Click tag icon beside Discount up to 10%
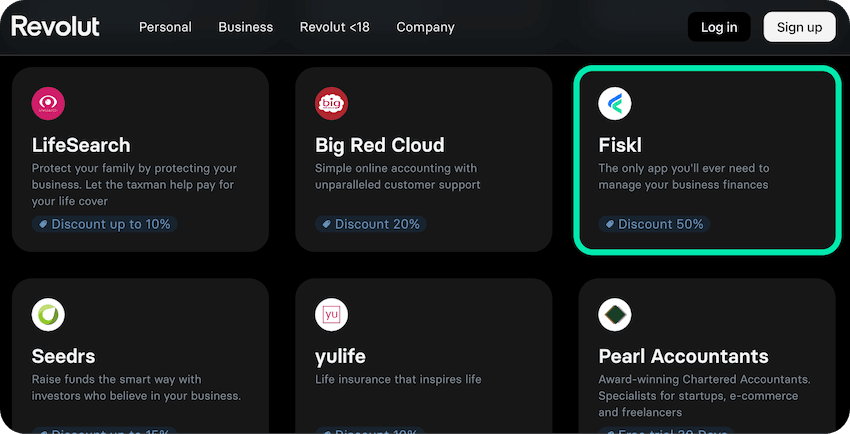 [43, 224]
